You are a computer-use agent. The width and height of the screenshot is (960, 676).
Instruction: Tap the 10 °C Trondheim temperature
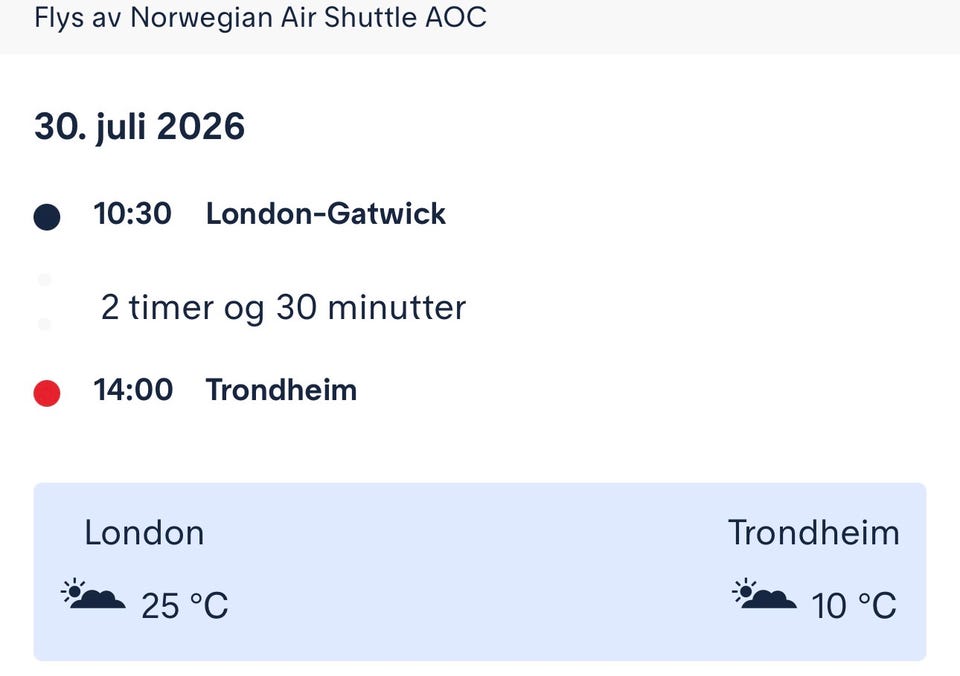[x=853, y=606]
